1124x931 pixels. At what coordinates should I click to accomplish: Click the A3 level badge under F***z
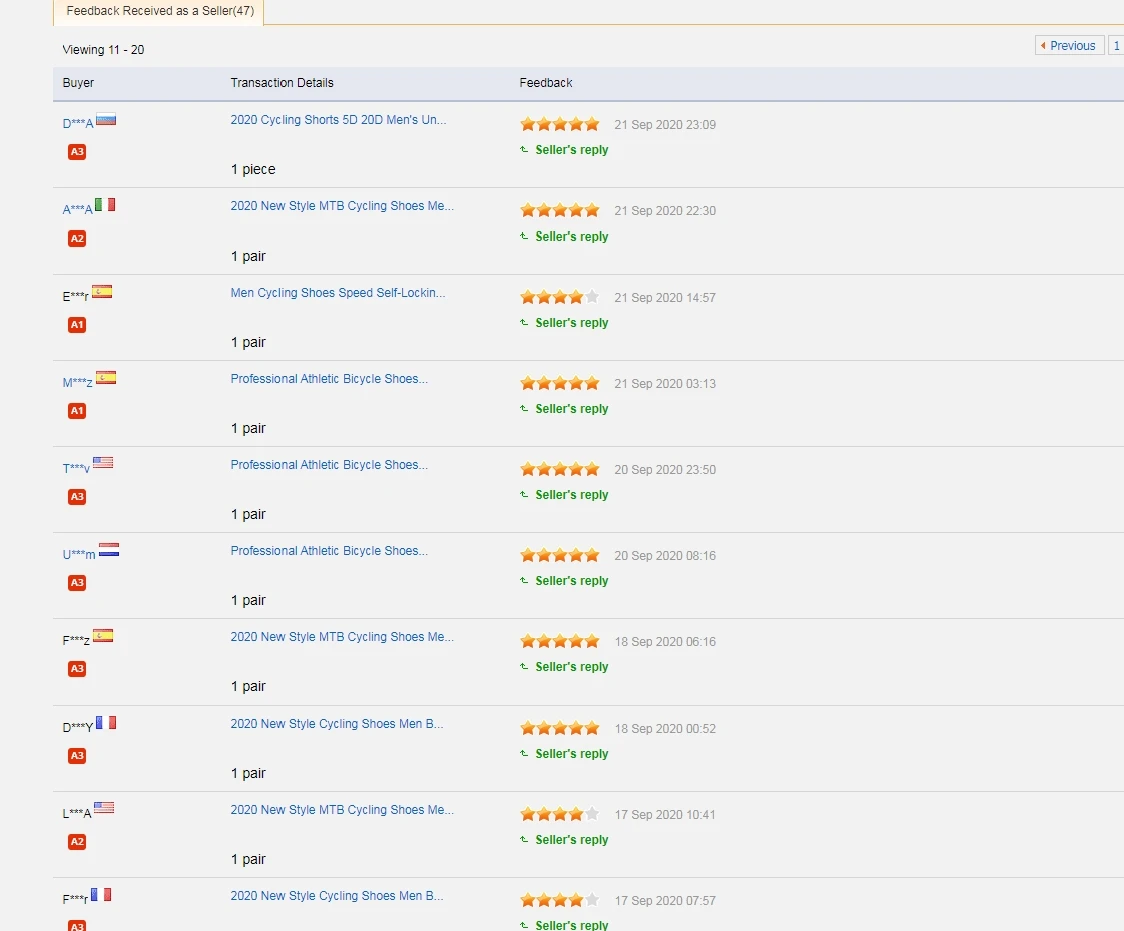click(77, 669)
